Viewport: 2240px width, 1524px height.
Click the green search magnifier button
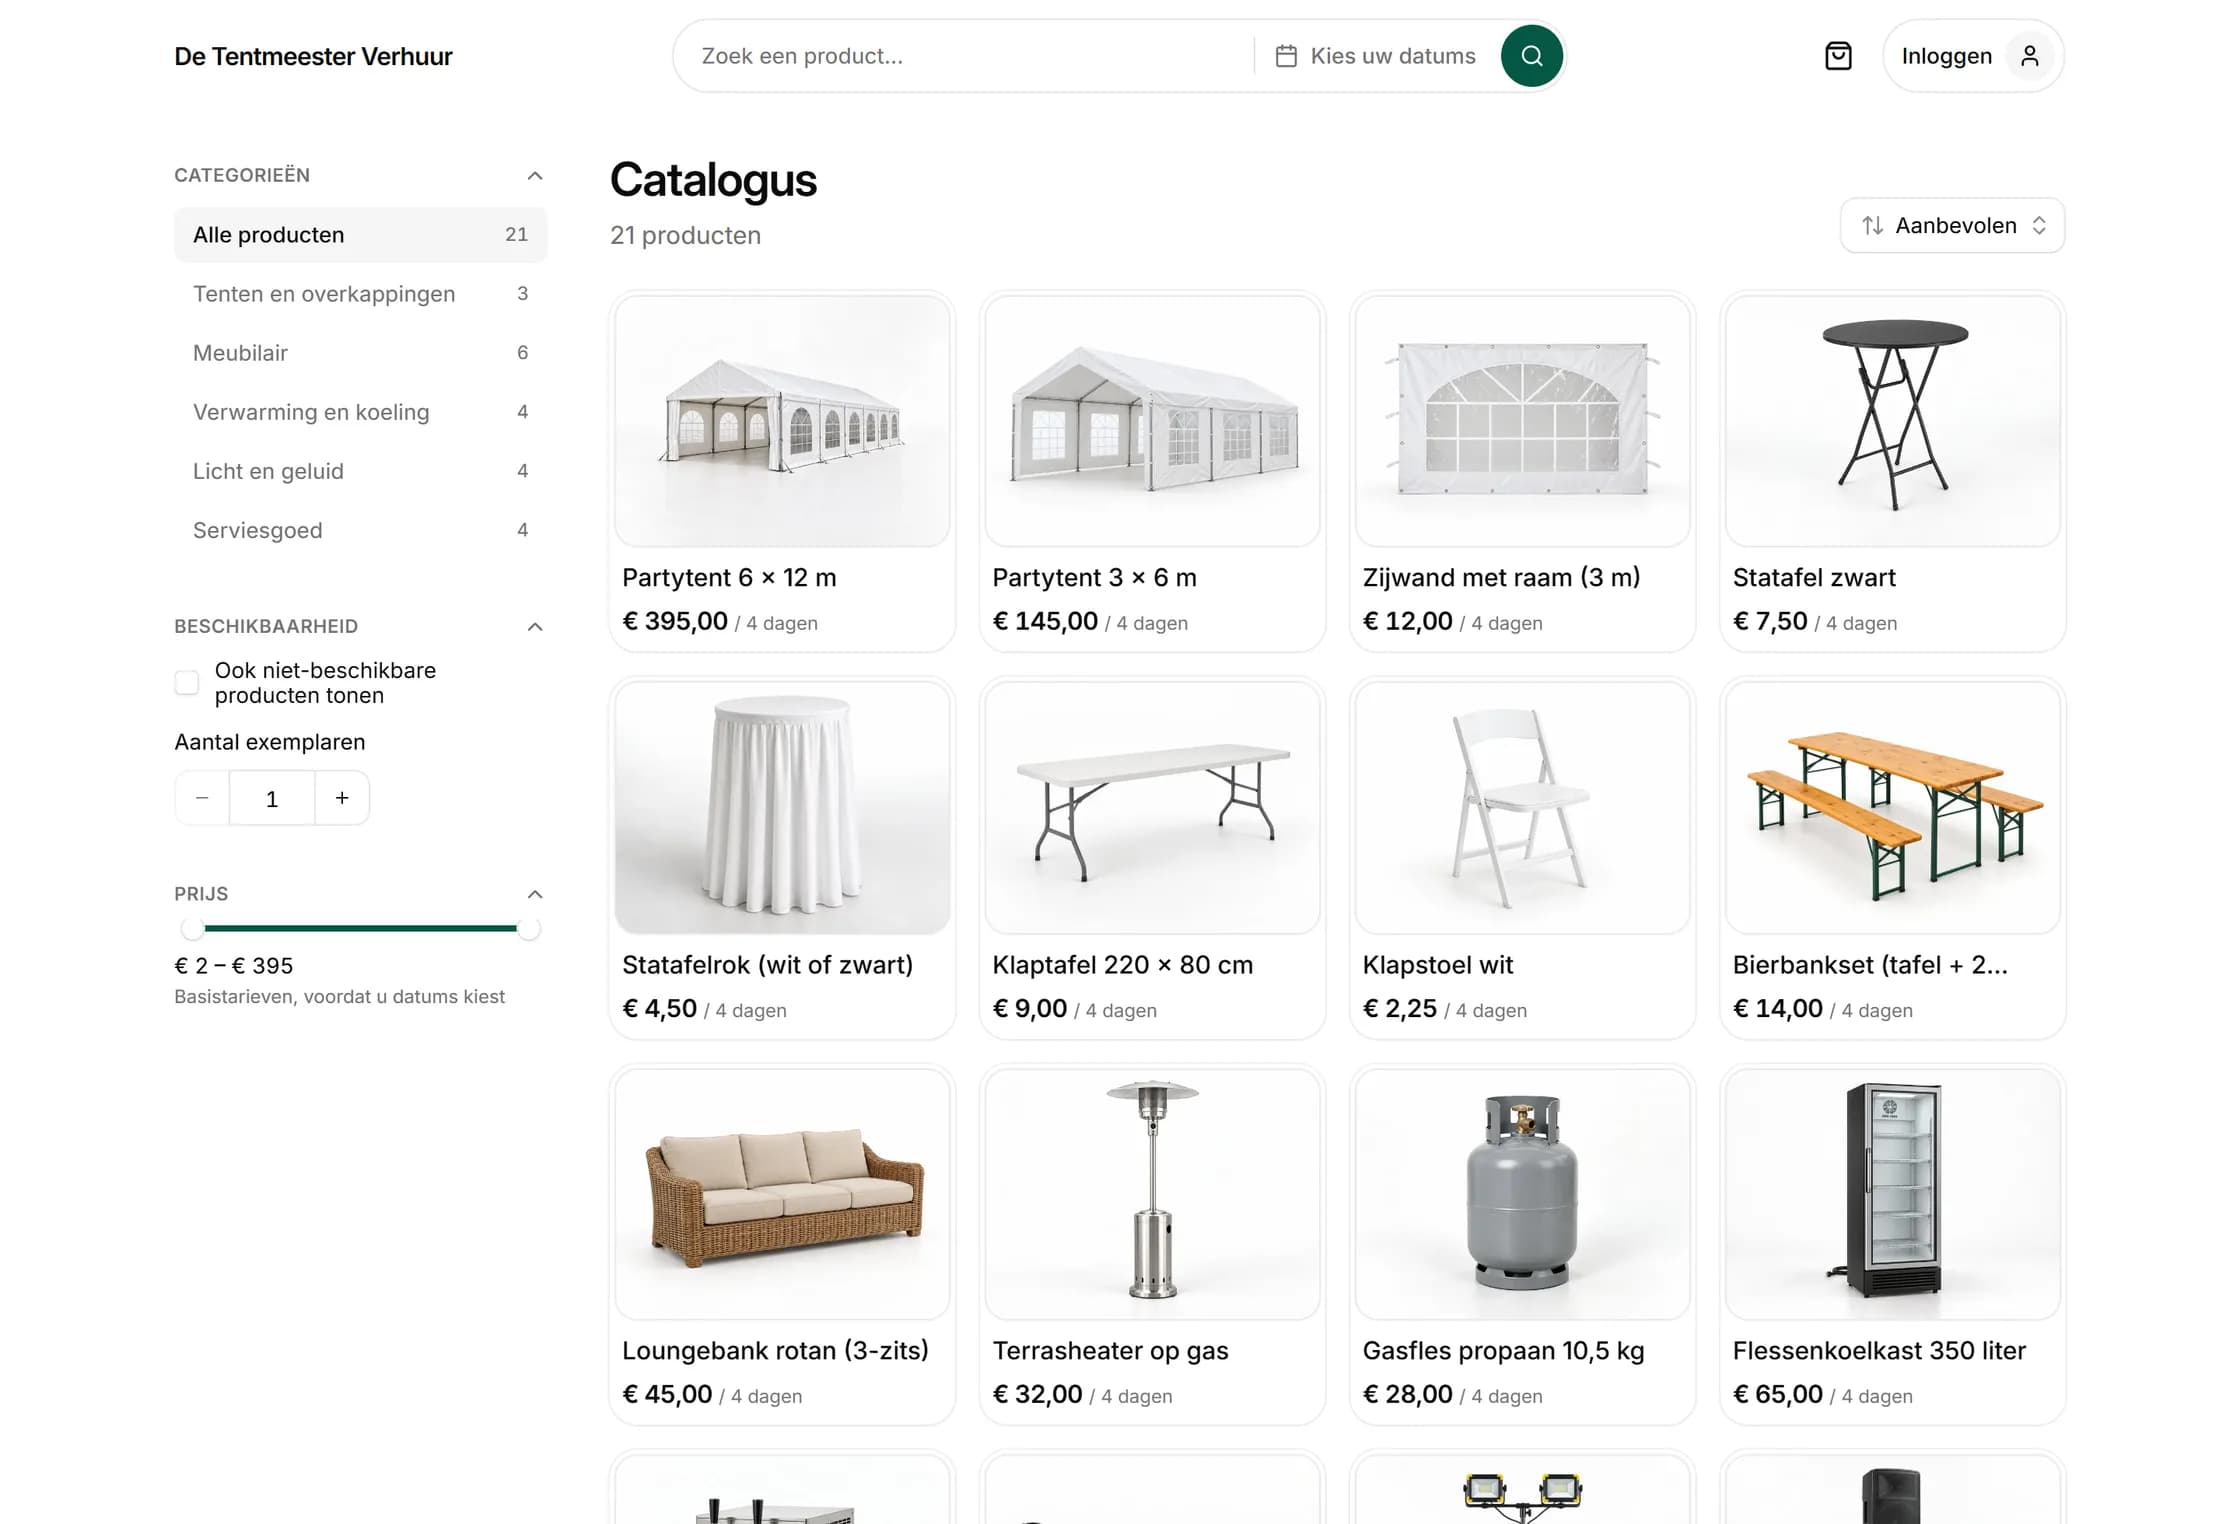[x=1531, y=56]
